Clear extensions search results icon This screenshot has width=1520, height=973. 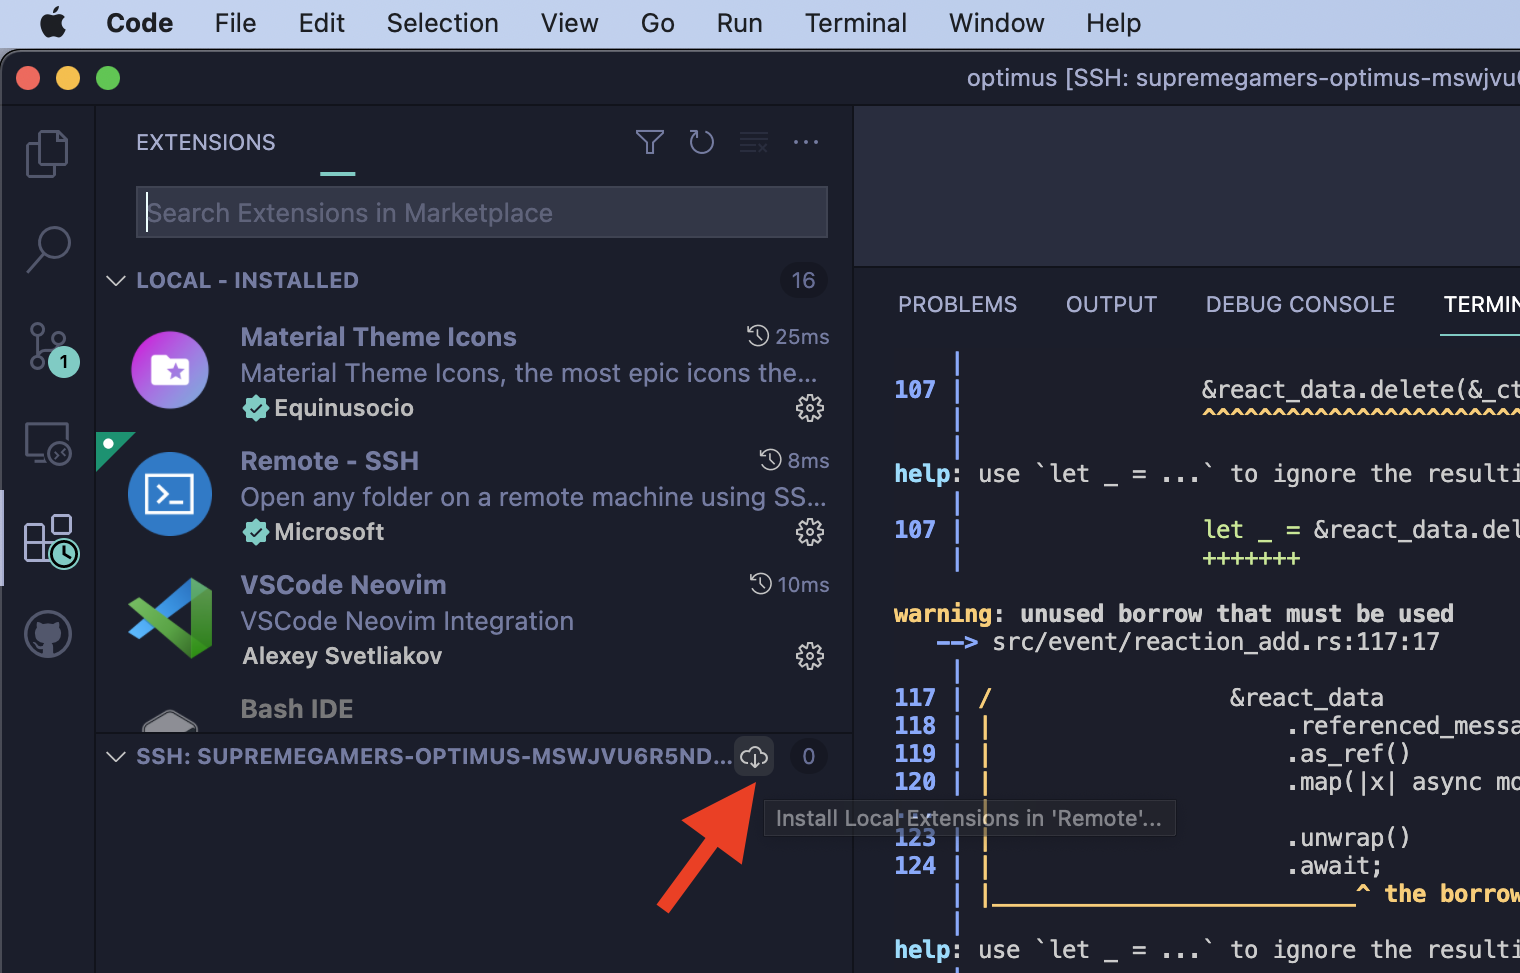click(x=754, y=142)
